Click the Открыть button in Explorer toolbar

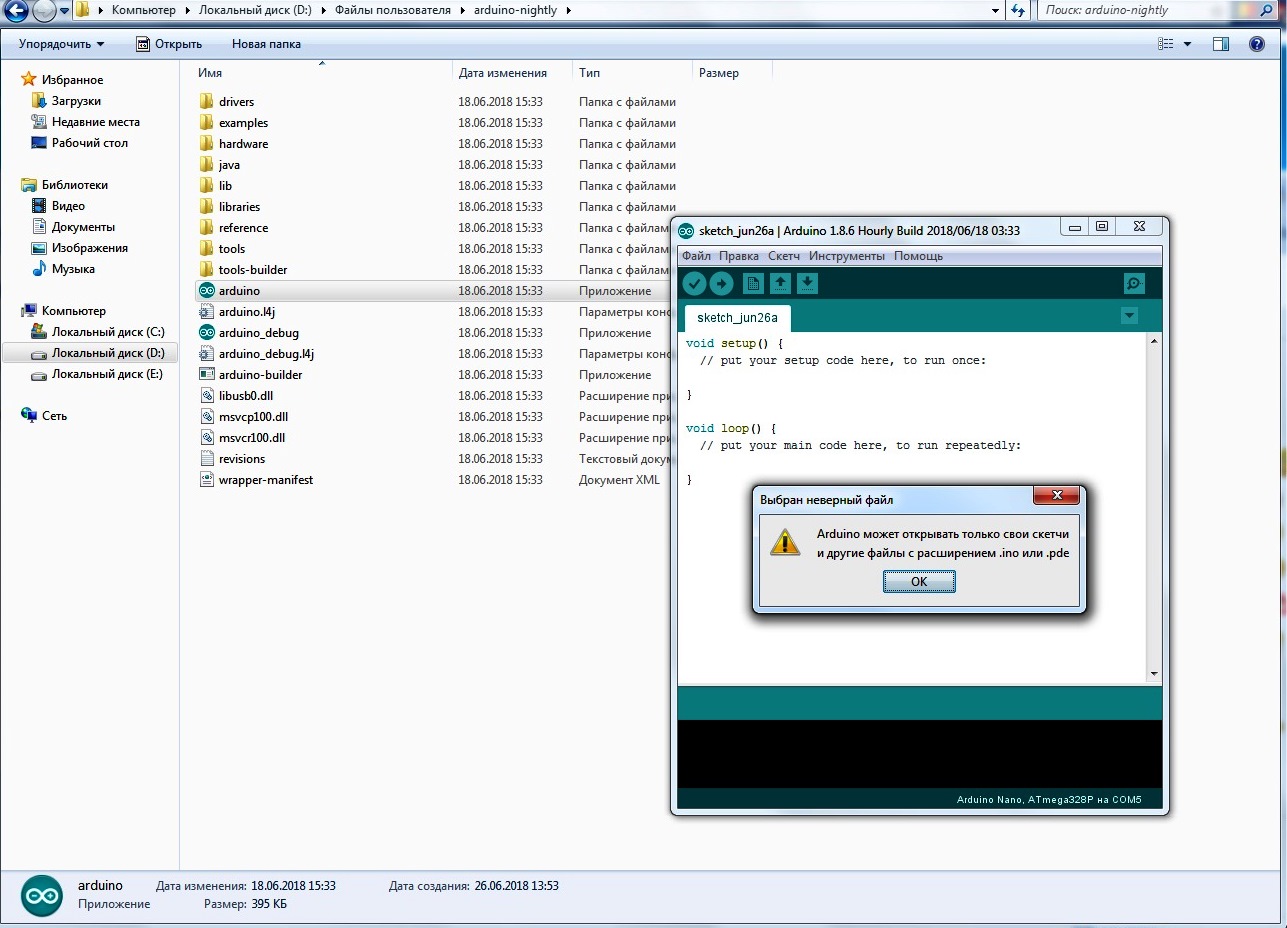(x=168, y=44)
